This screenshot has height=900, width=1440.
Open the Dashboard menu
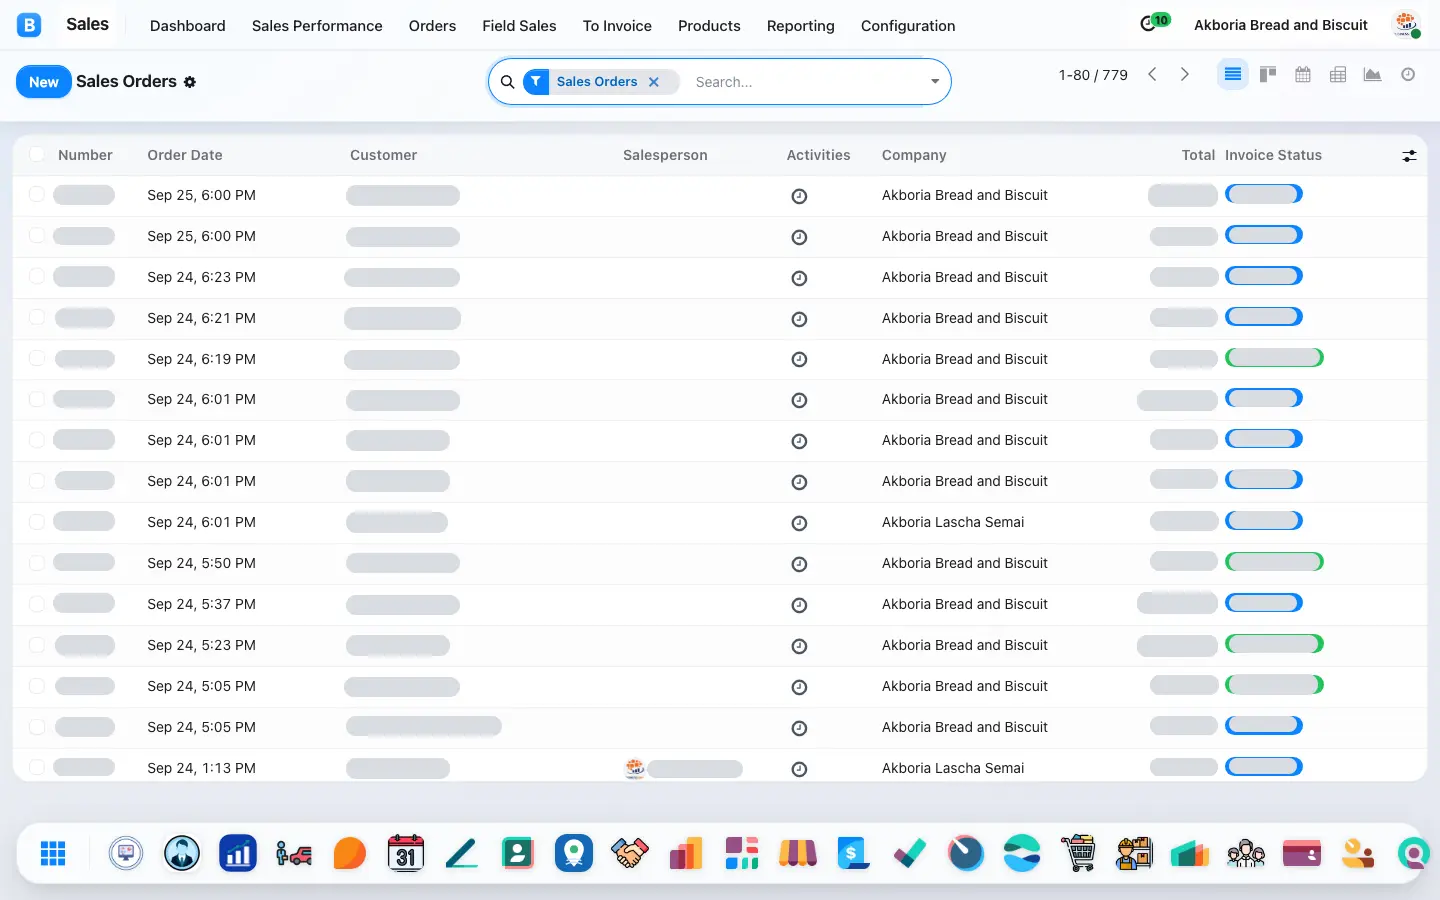point(188,26)
